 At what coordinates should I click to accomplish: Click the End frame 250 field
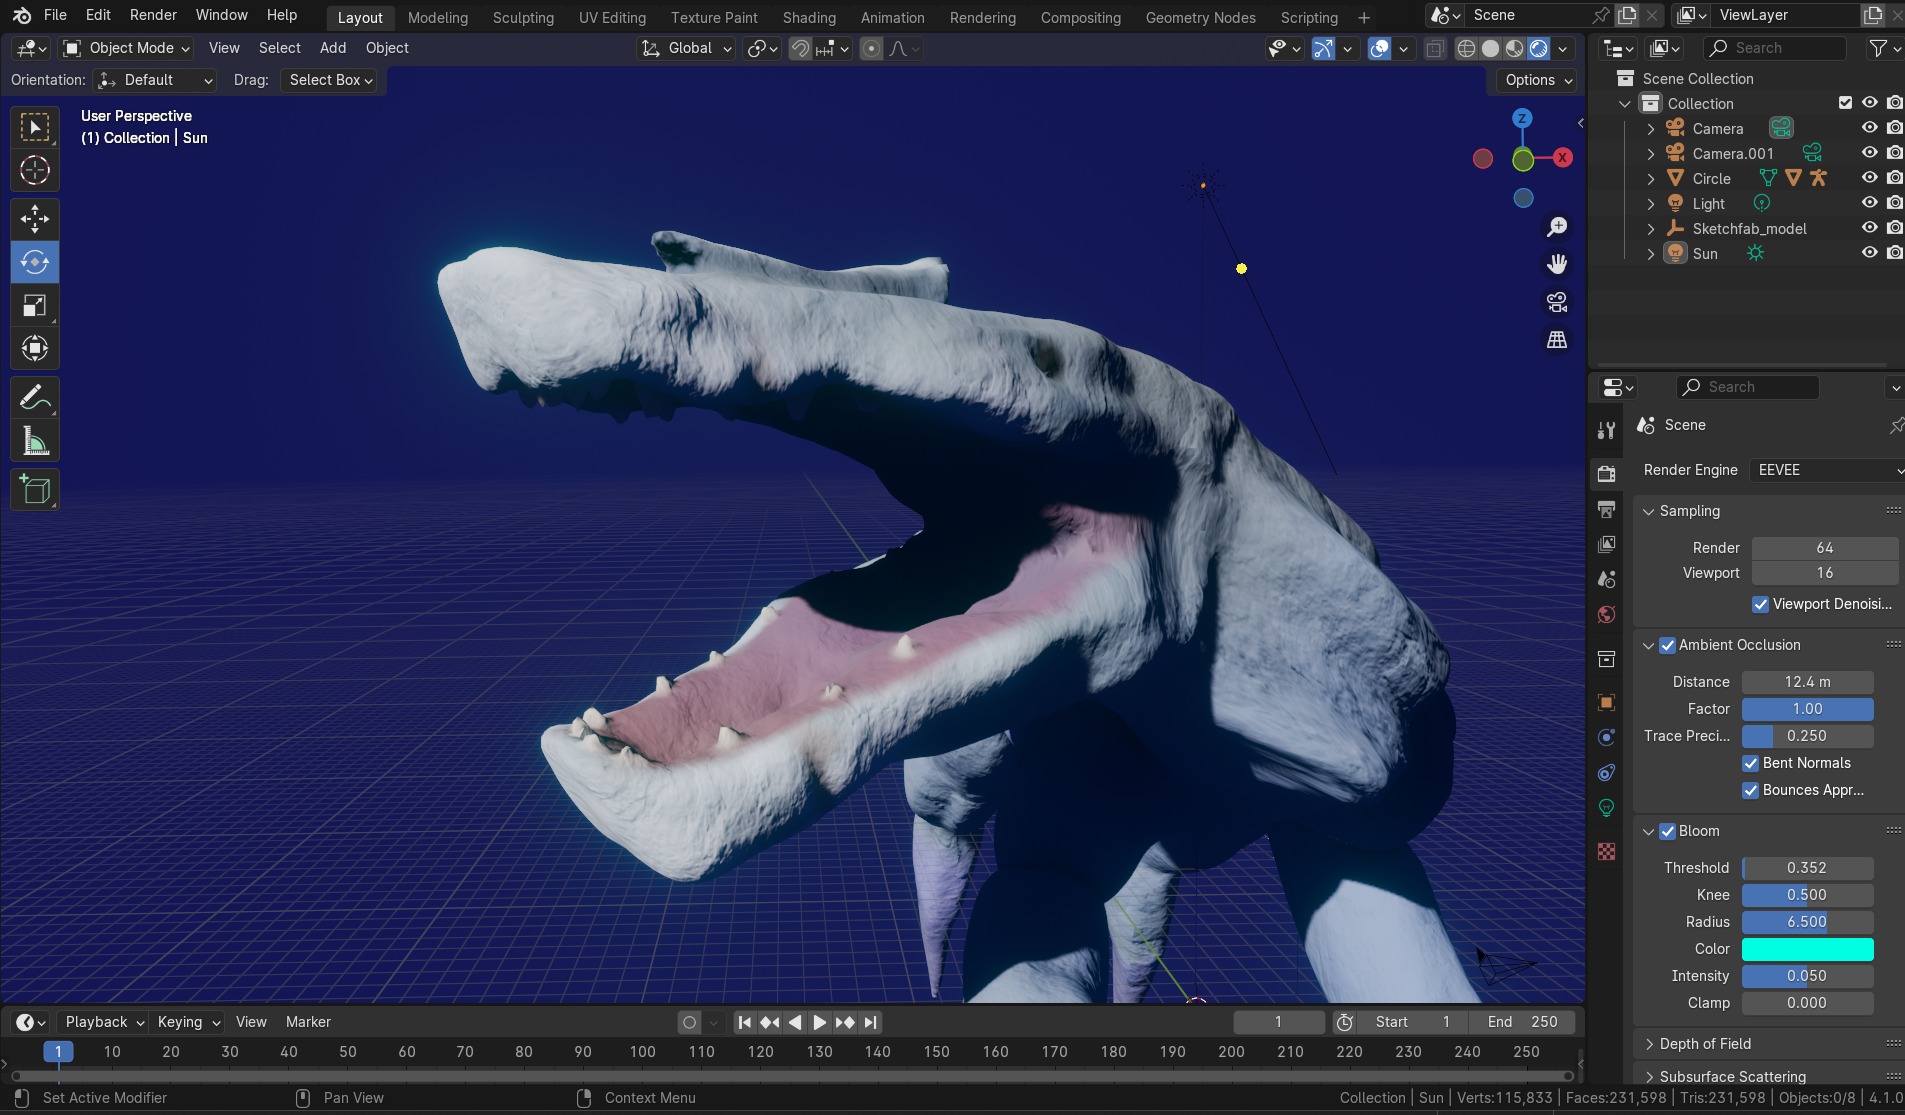(1522, 1022)
